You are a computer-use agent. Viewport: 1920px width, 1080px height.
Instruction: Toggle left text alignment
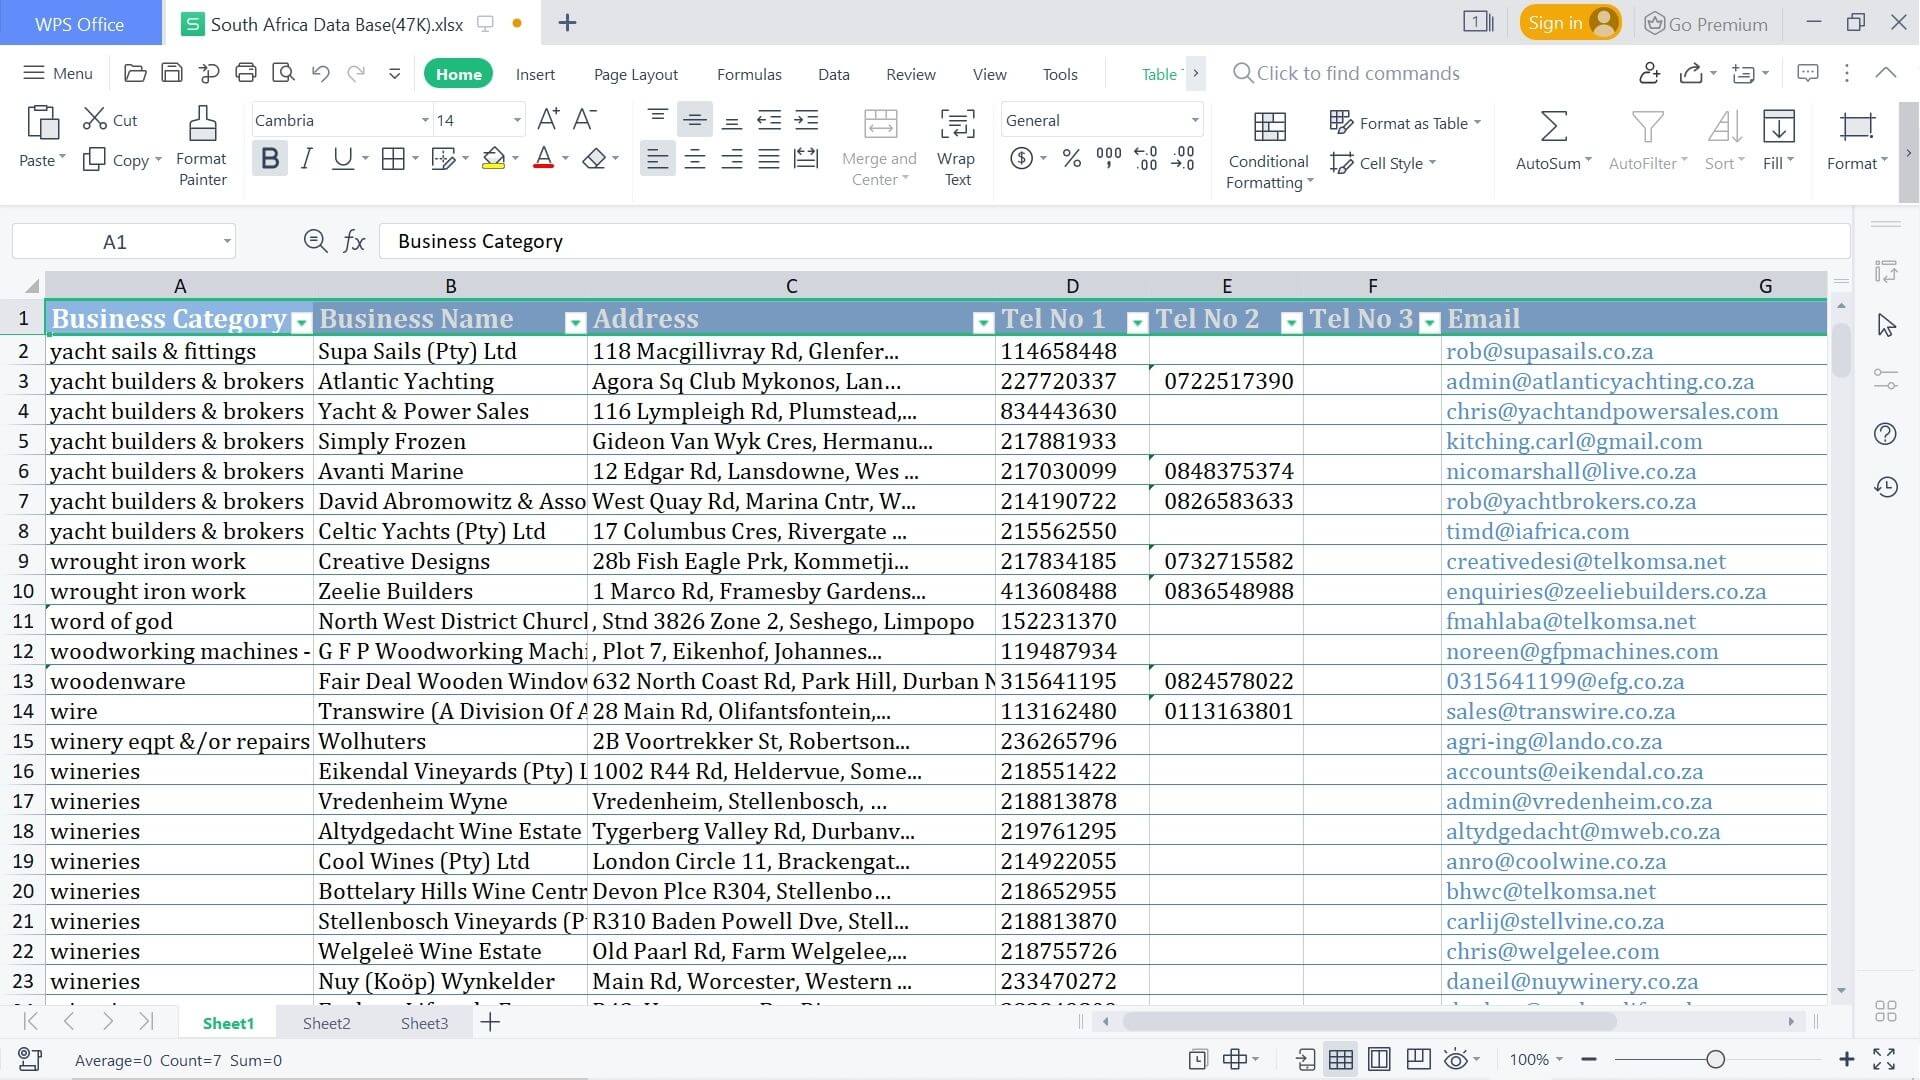tap(657, 159)
